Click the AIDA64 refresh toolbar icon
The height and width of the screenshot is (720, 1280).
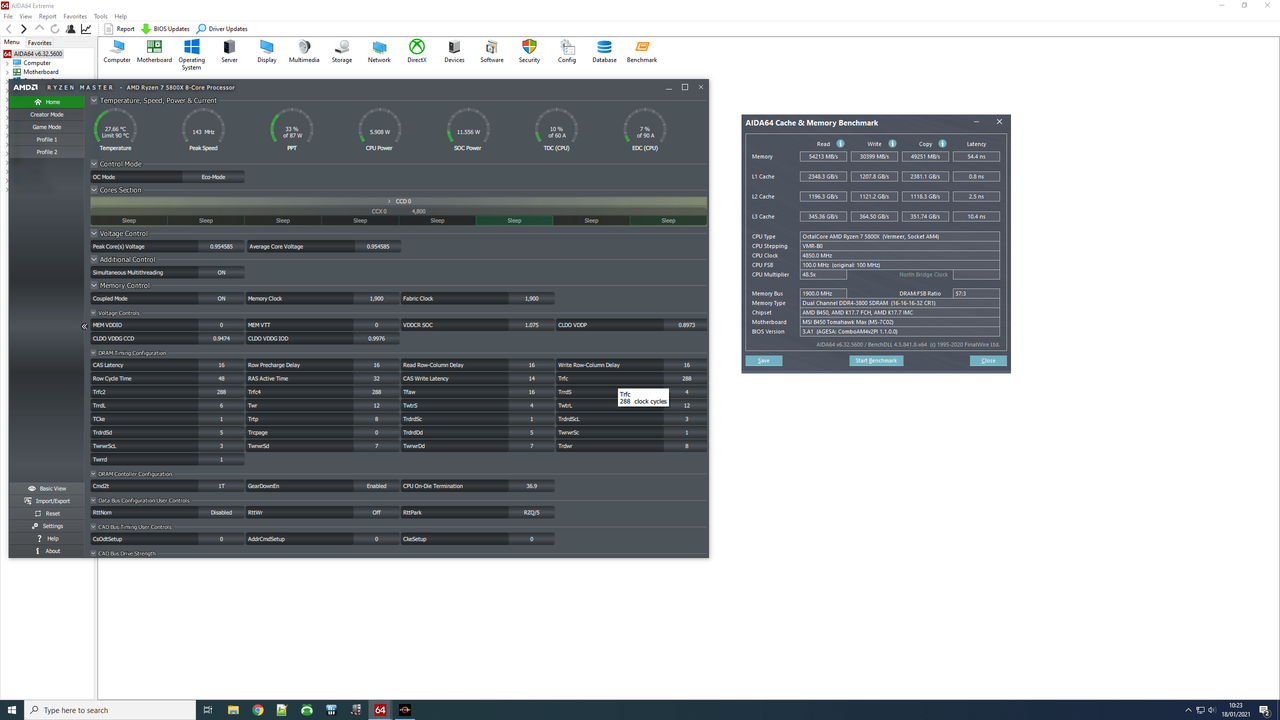[x=54, y=29]
